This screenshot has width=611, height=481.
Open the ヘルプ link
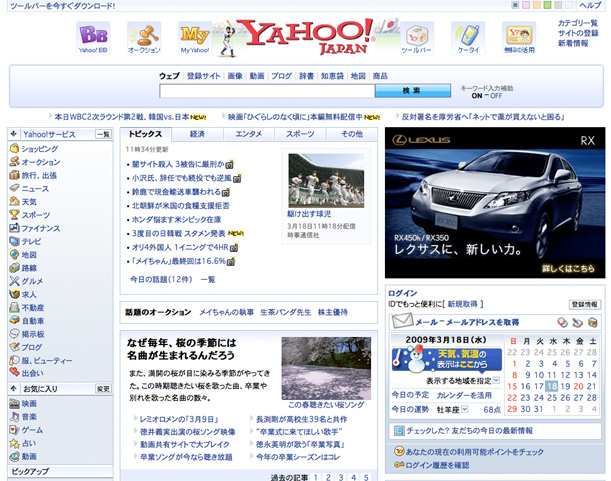pyautogui.click(x=590, y=5)
